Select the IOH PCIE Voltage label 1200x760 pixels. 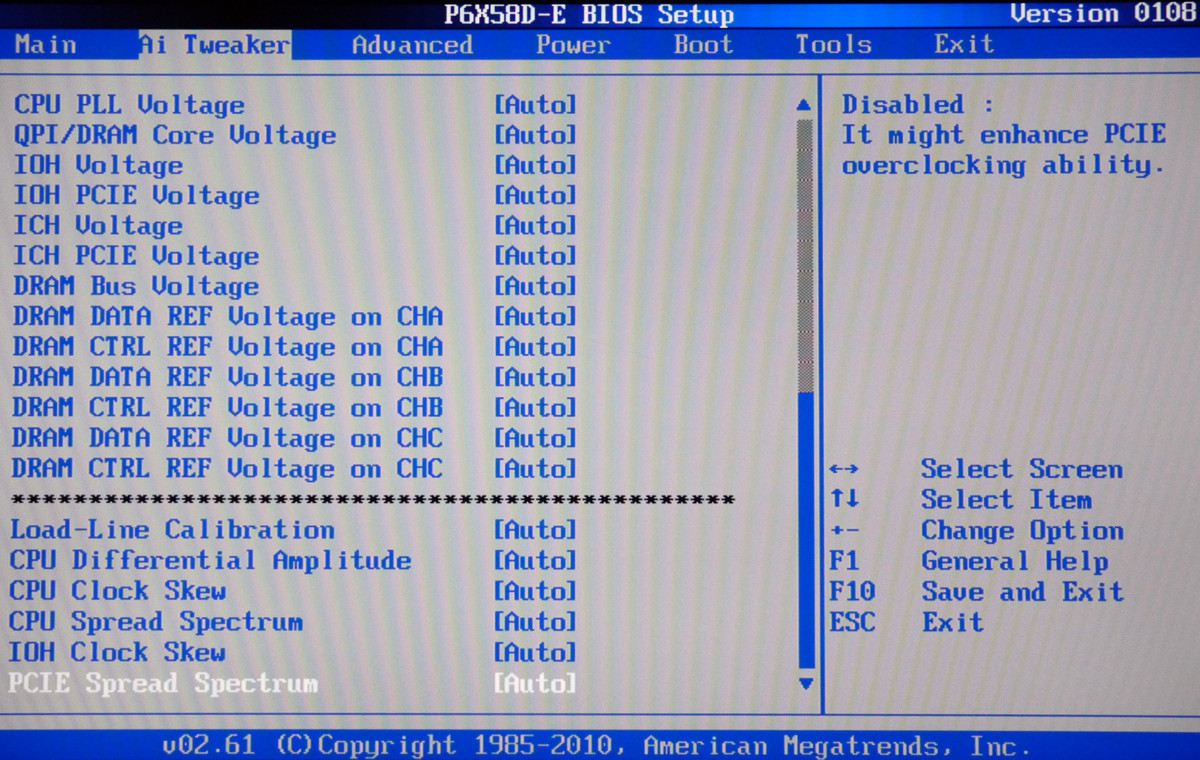136,196
